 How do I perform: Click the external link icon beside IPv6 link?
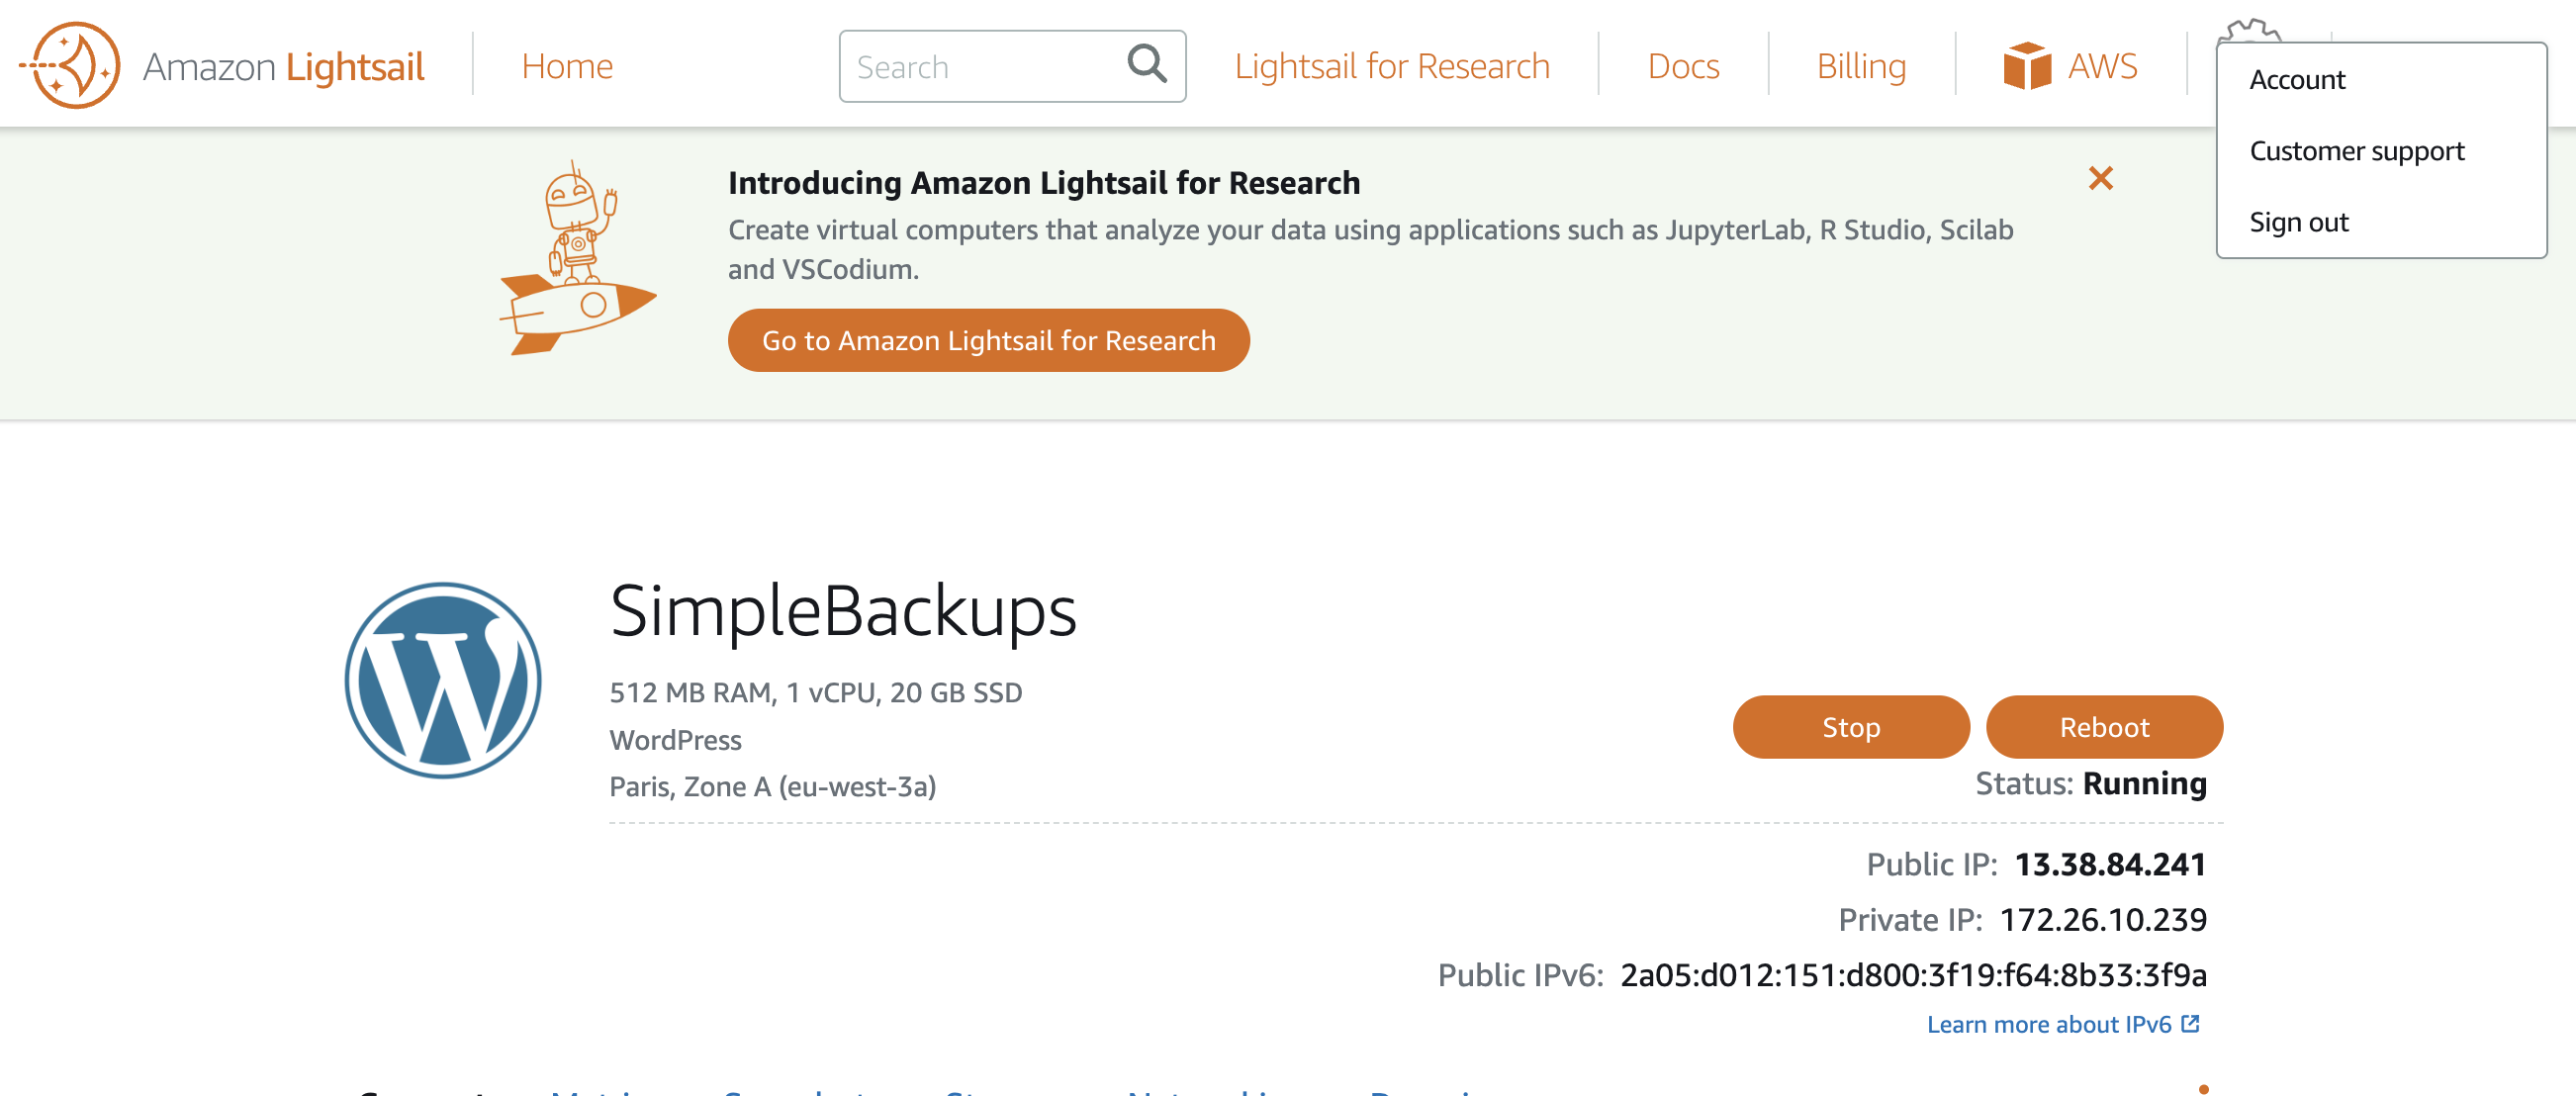point(2190,1024)
